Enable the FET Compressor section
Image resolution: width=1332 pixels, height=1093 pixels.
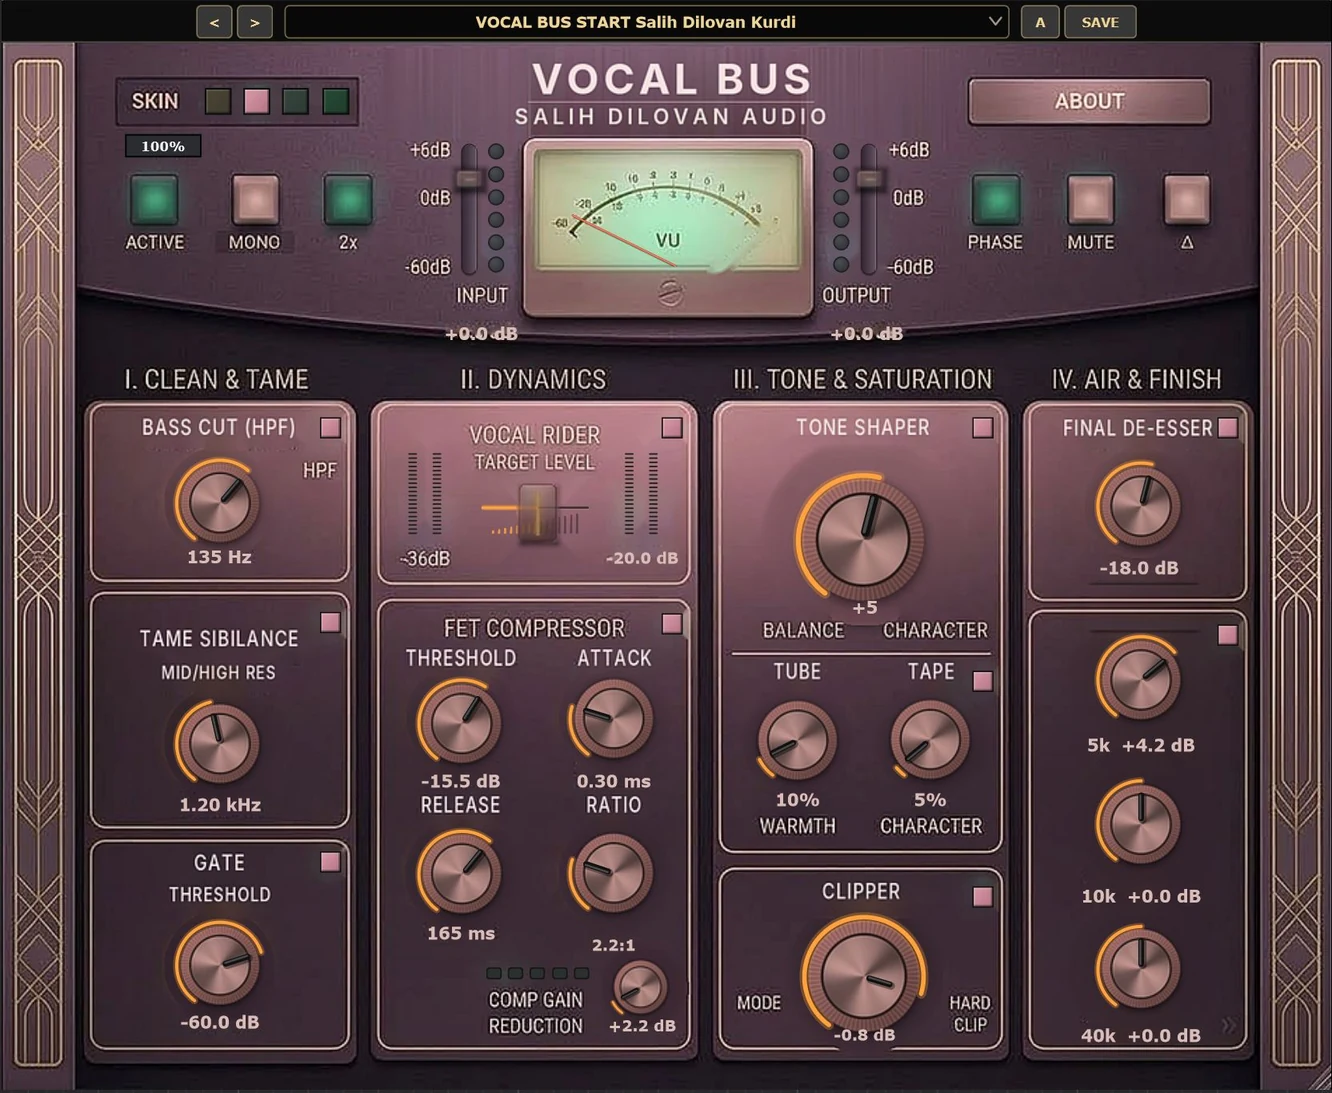[672, 624]
